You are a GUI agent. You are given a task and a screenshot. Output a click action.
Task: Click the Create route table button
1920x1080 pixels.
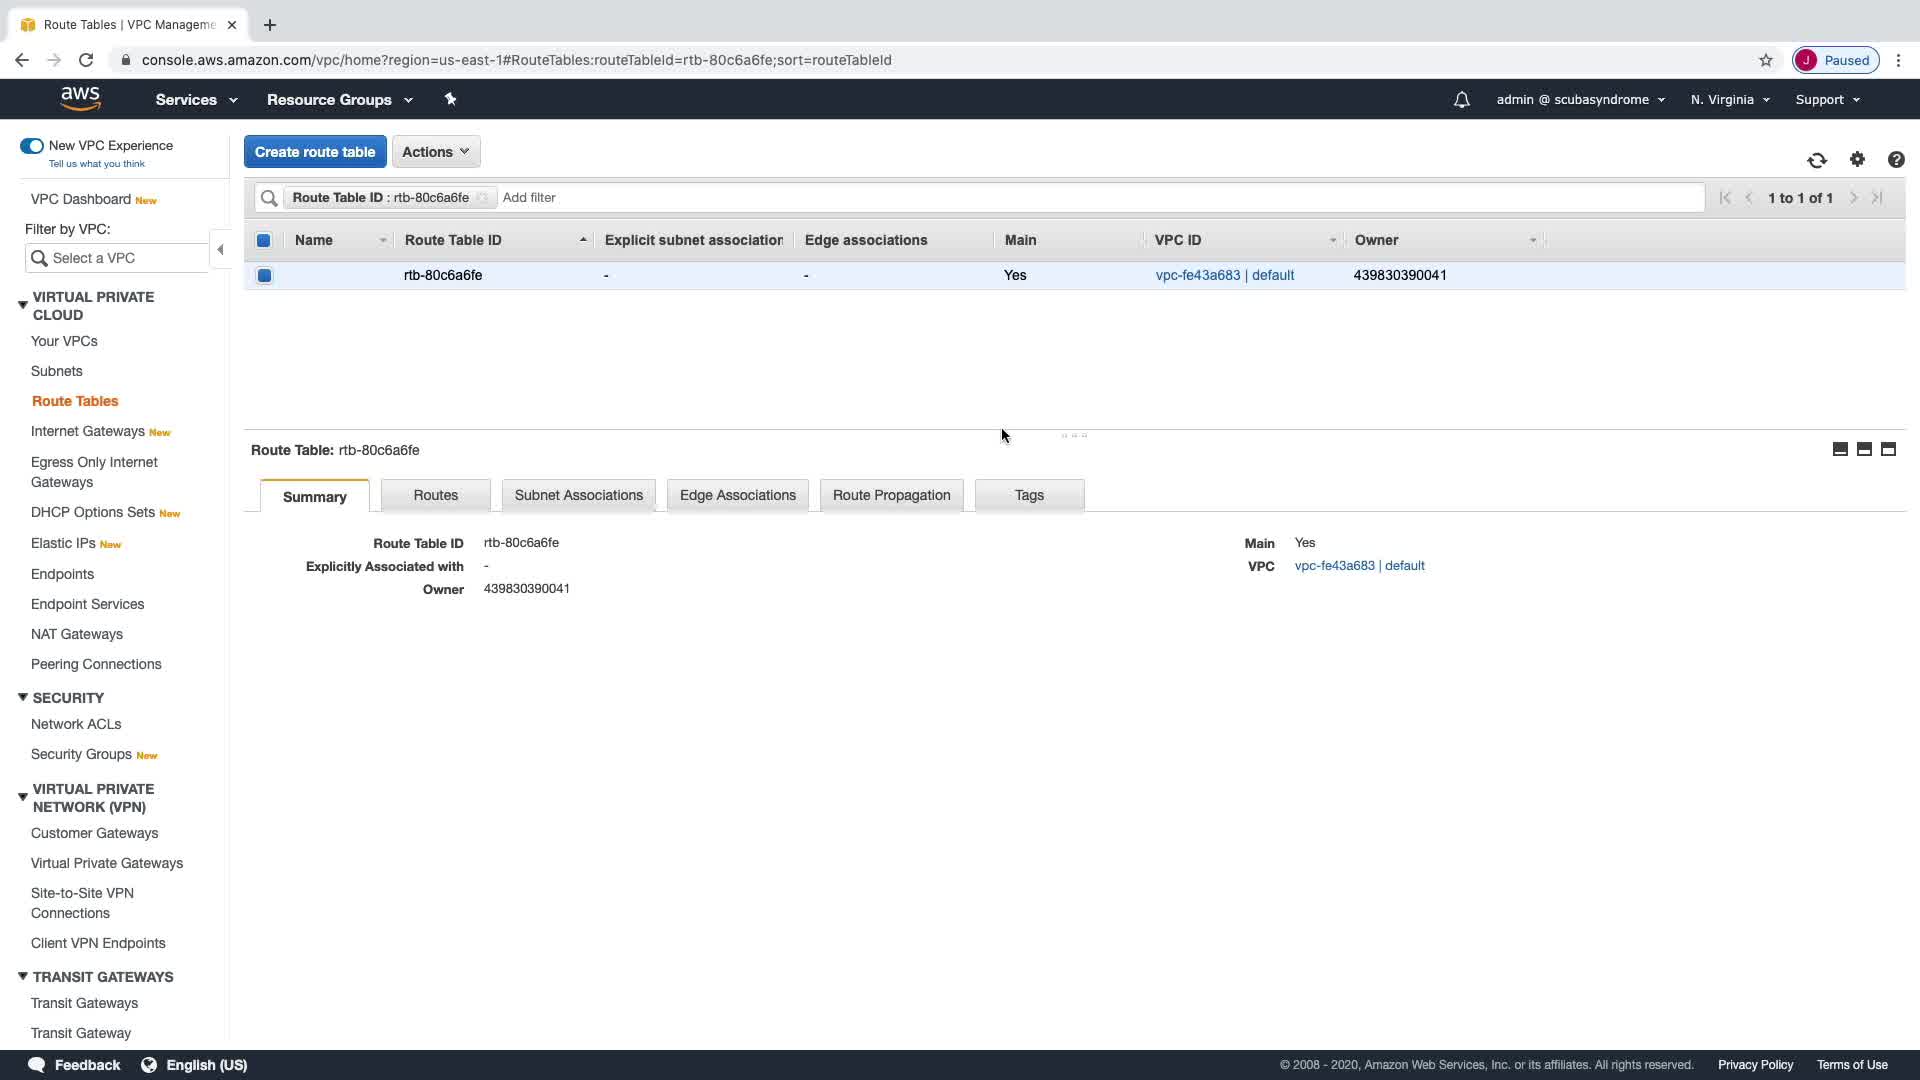tap(315, 152)
